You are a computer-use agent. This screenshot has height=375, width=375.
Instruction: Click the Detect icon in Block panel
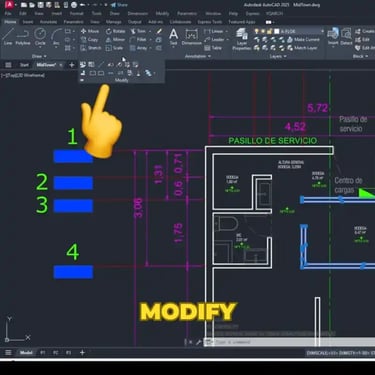tap(346, 36)
